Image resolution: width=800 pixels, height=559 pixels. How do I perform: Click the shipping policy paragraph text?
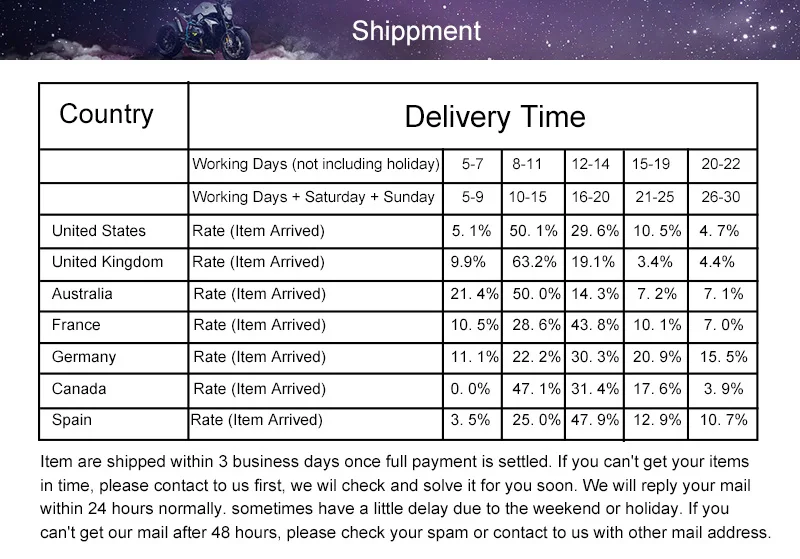[405, 497]
